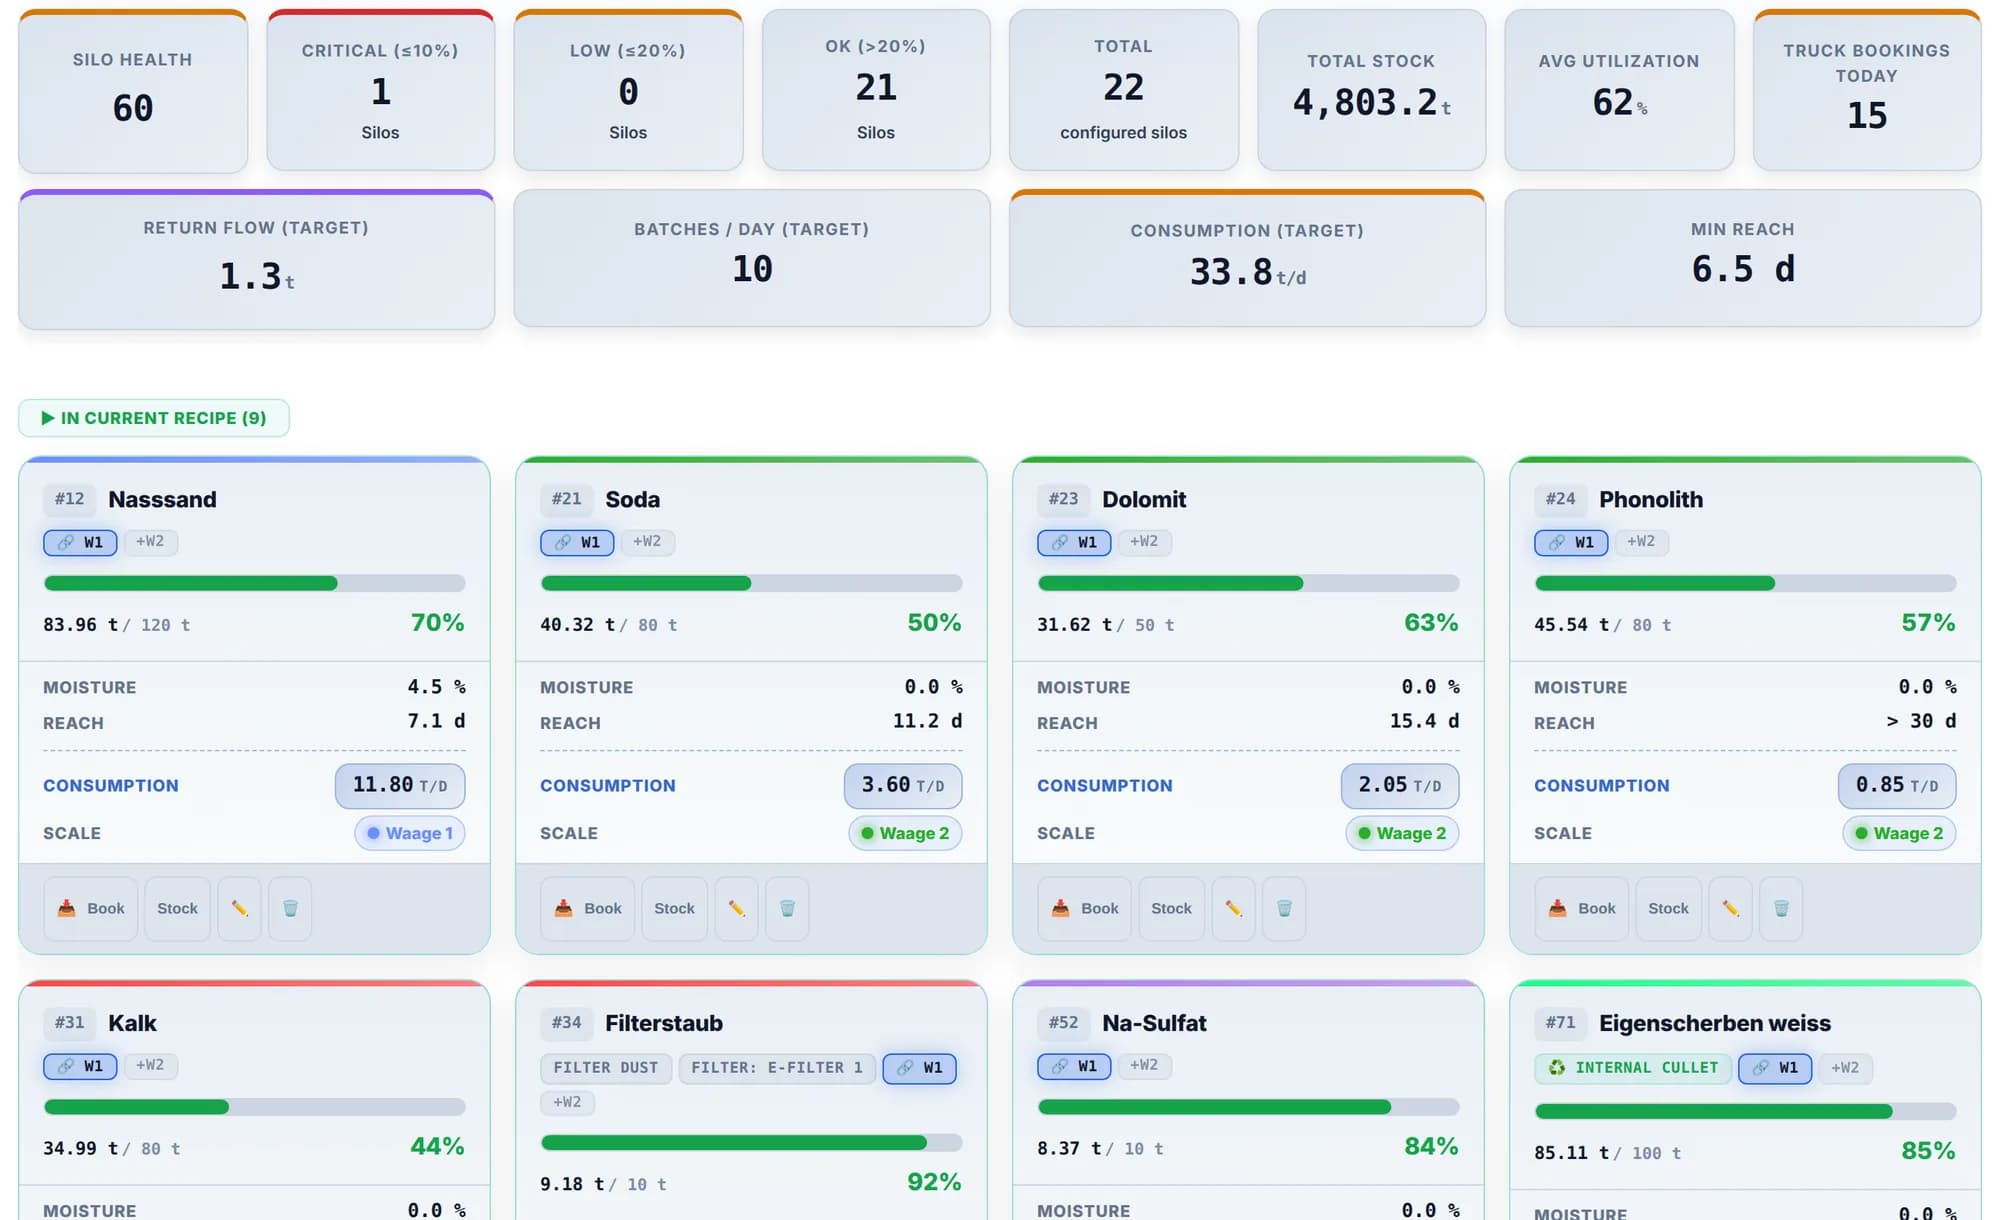Click the Return Flow (Target) tile
Screen dimensions: 2000x1220
(256, 260)
